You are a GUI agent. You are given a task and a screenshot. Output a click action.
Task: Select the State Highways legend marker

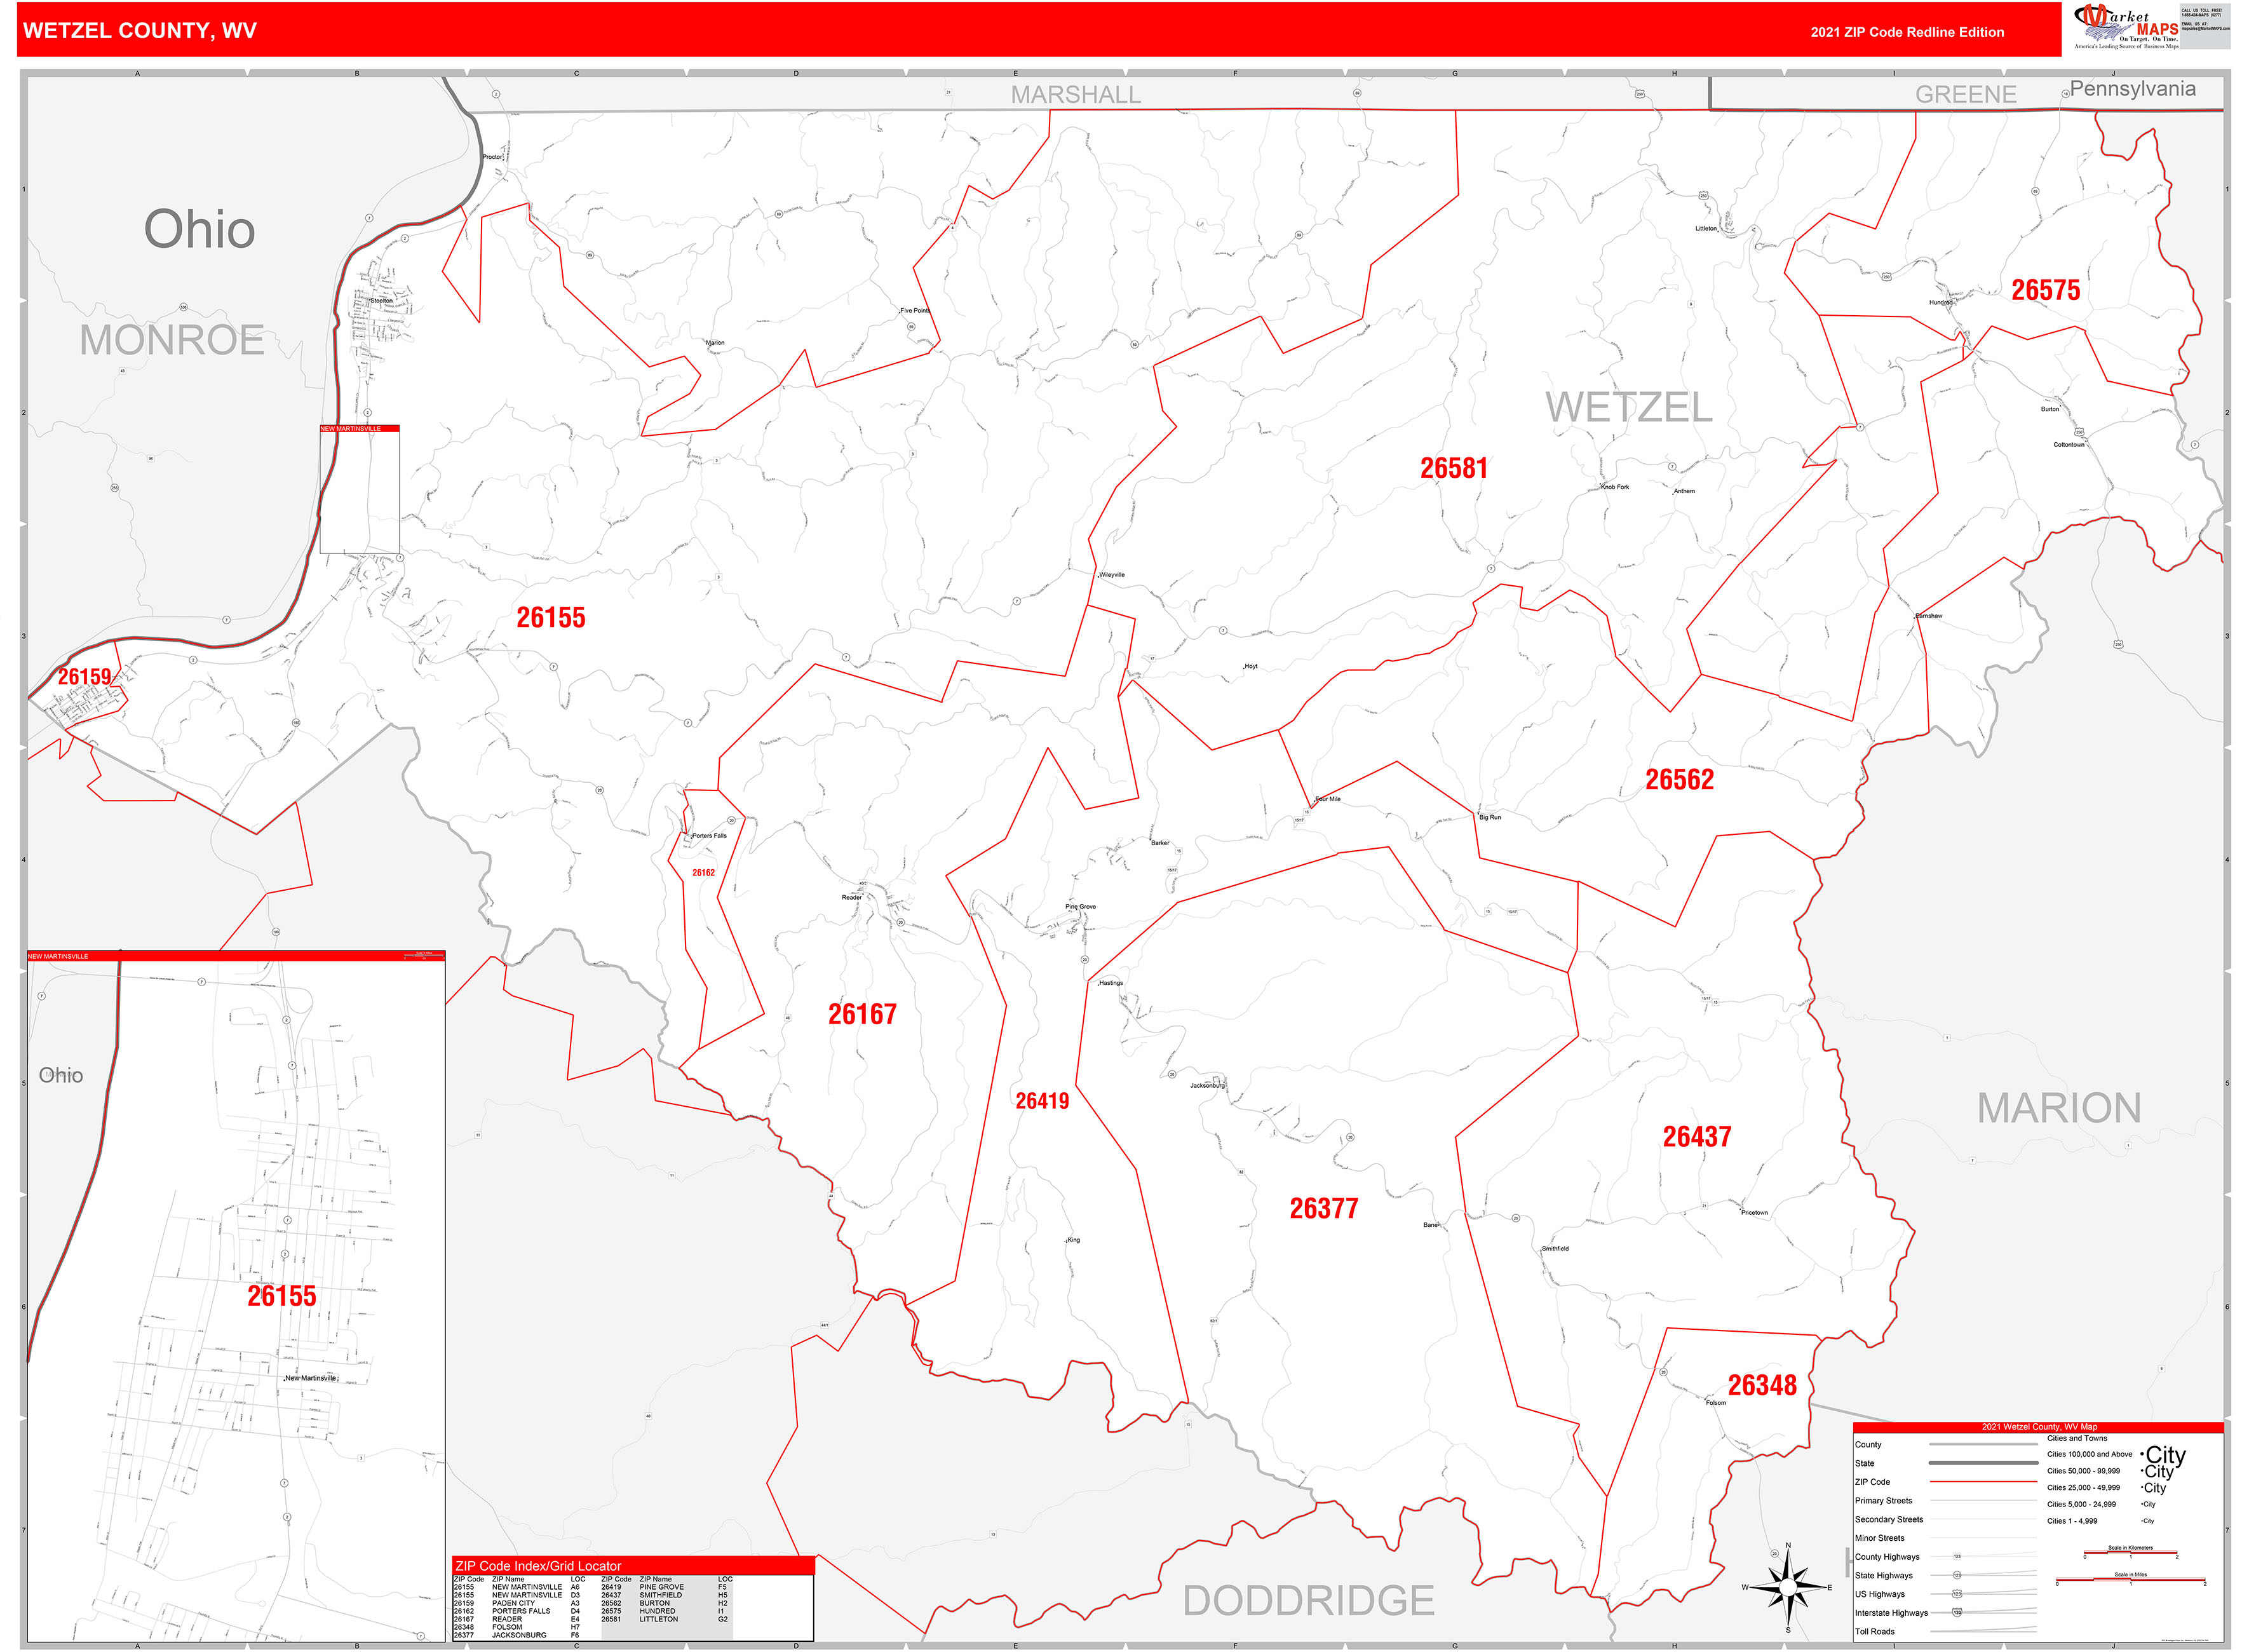1959,1576
